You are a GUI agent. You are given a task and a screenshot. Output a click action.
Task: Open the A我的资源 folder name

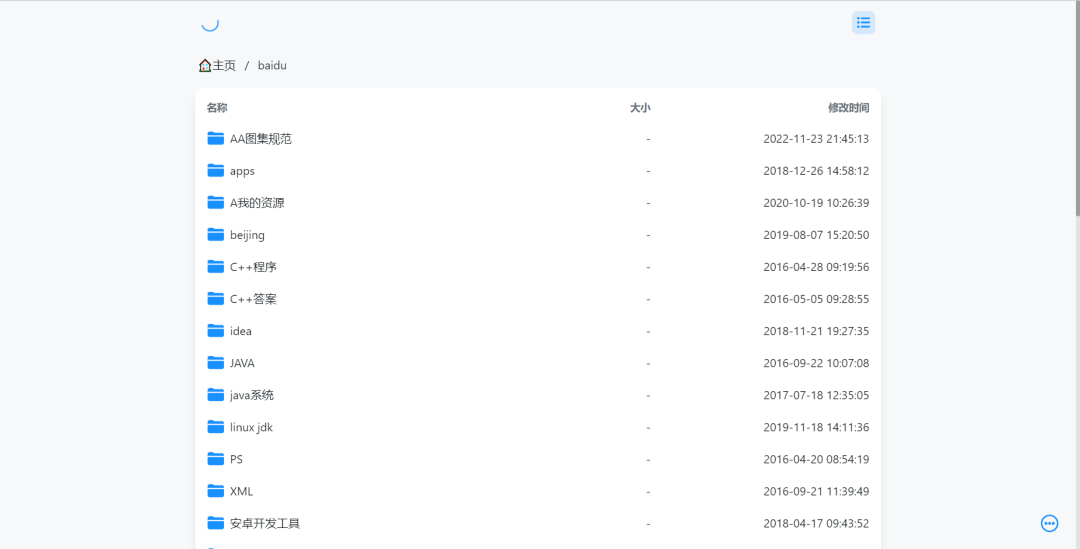click(x=257, y=203)
